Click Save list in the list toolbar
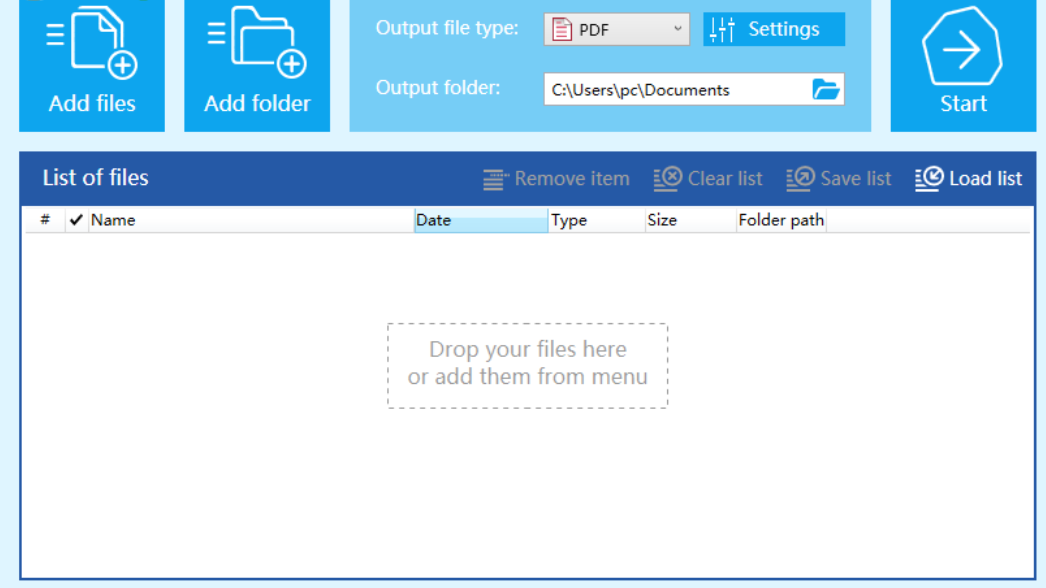This screenshot has height=588, width=1046. tap(839, 178)
